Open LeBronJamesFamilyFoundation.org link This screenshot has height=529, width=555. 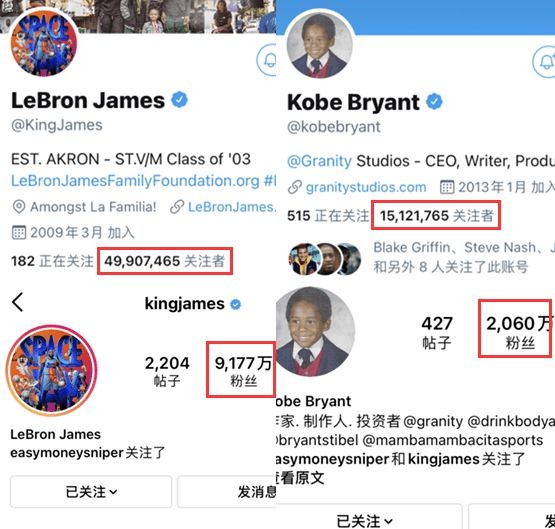pos(135,181)
